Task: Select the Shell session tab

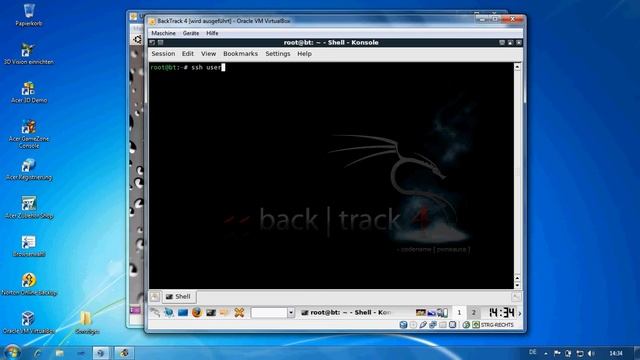Action: [x=179, y=297]
